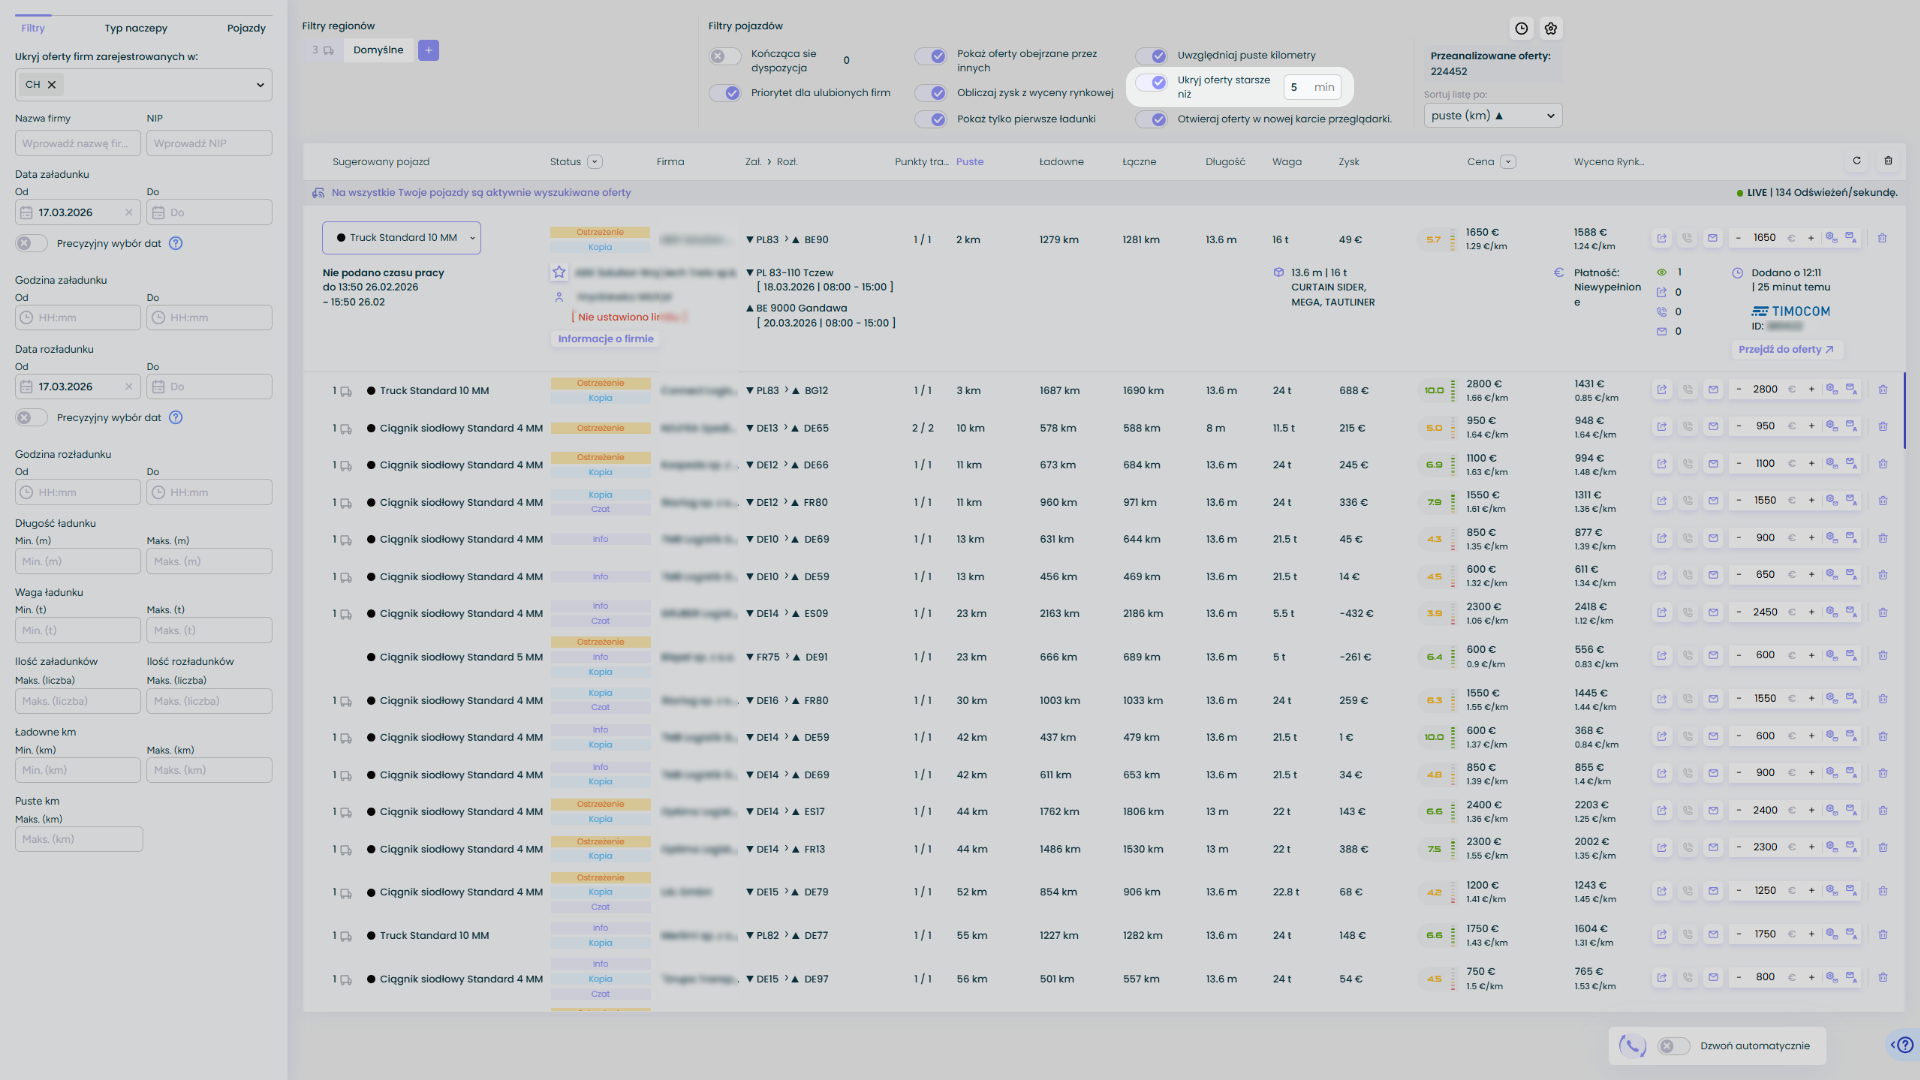Click the trash icon in the table header
1920x1080 pixels.
coord(1888,161)
